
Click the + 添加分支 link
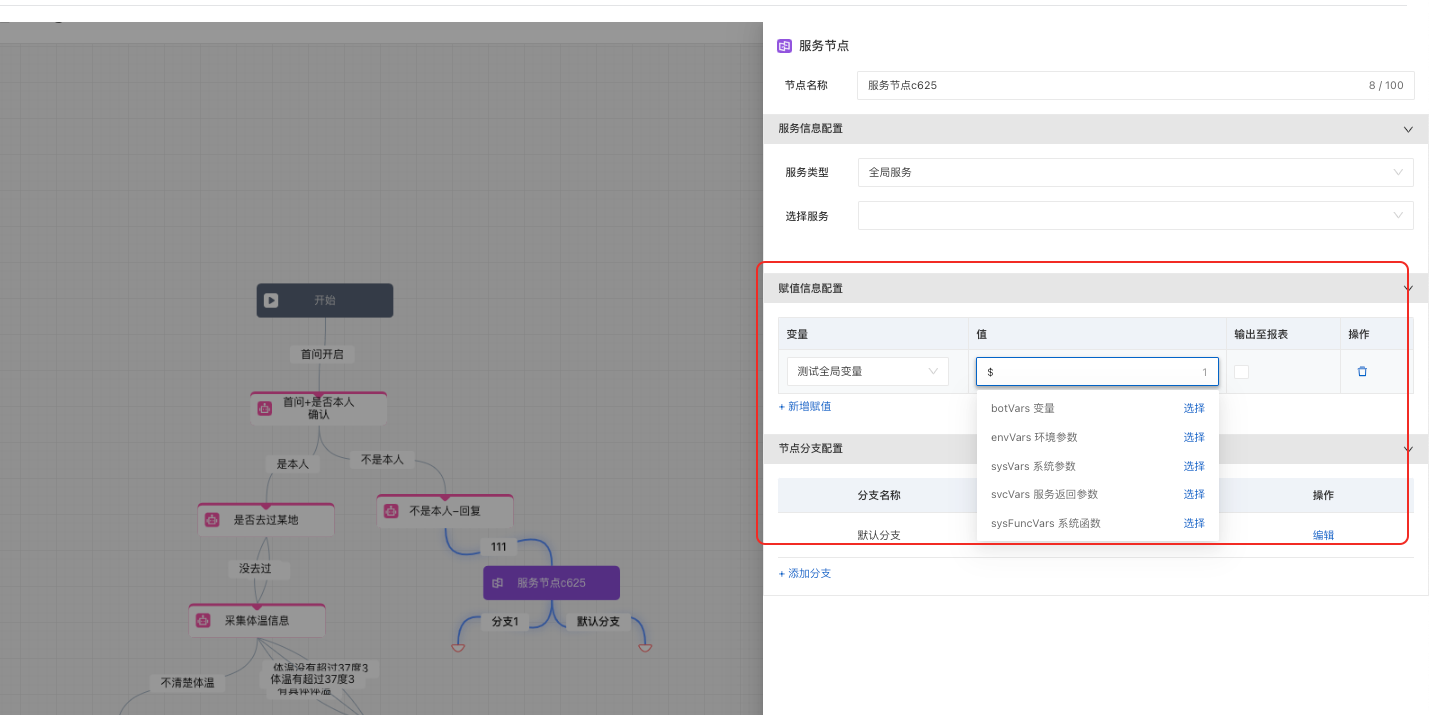805,573
